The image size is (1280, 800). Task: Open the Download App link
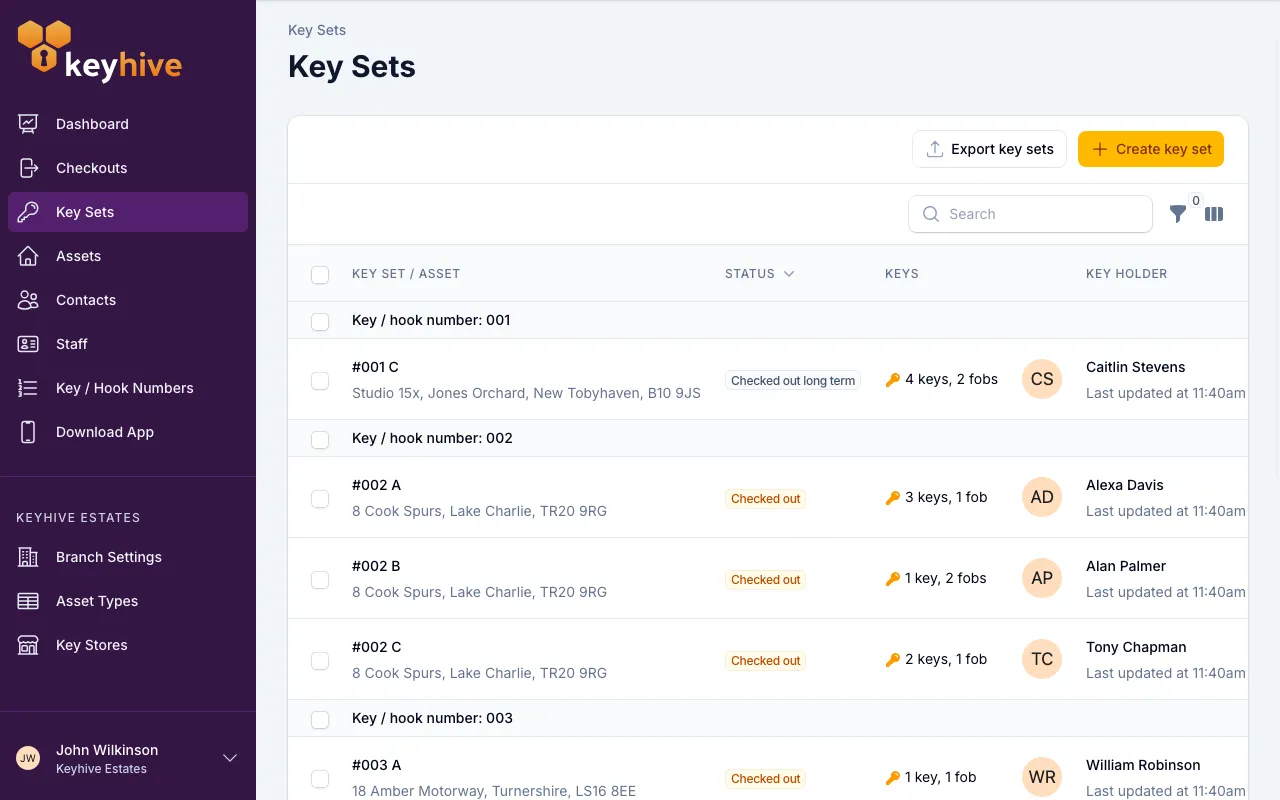click(x=128, y=432)
